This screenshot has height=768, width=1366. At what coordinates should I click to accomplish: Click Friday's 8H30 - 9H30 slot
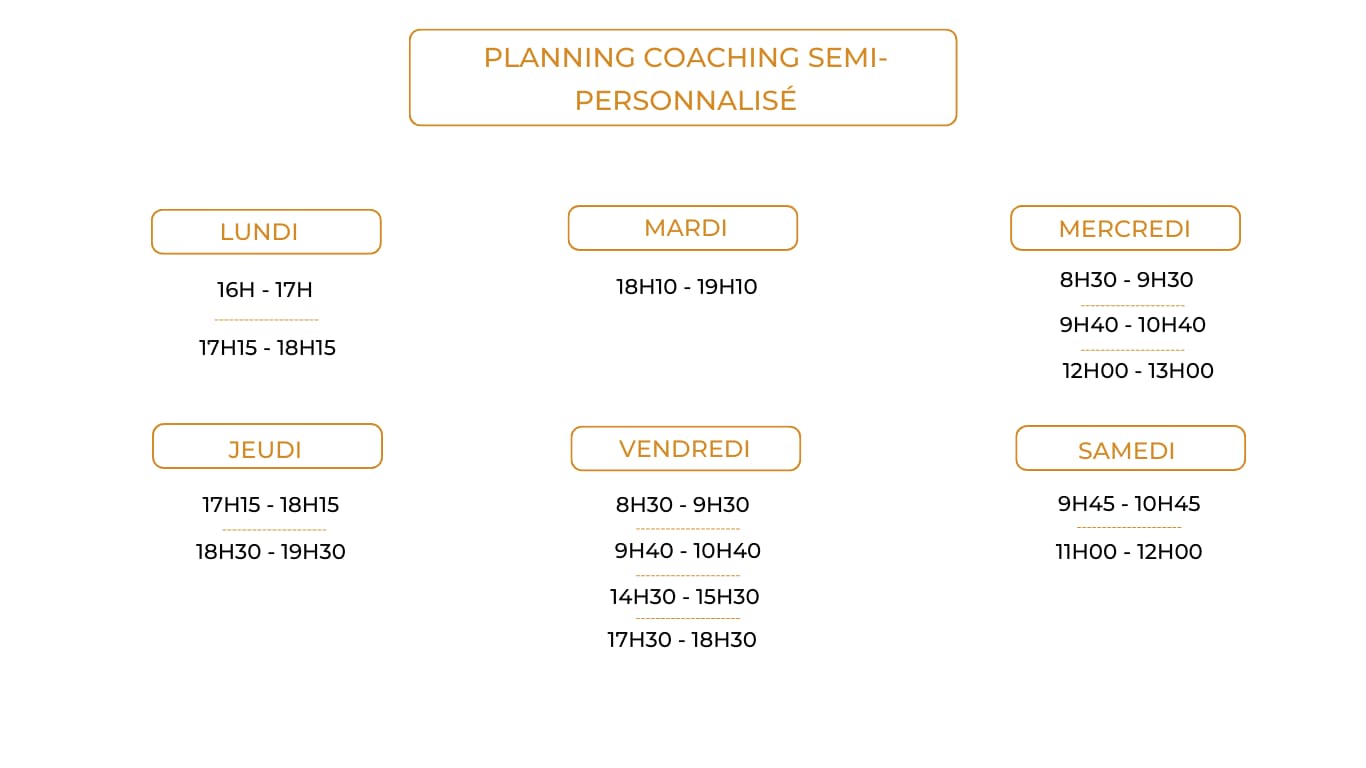tap(683, 505)
